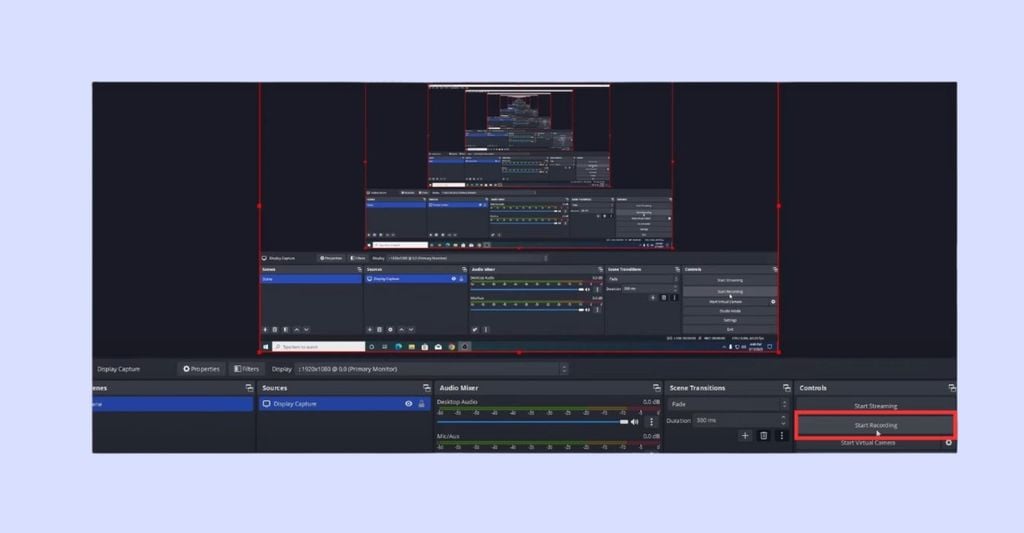Remove the transition with the trash icon
Image resolution: width=1024 pixels, height=533 pixels.
tap(763, 436)
